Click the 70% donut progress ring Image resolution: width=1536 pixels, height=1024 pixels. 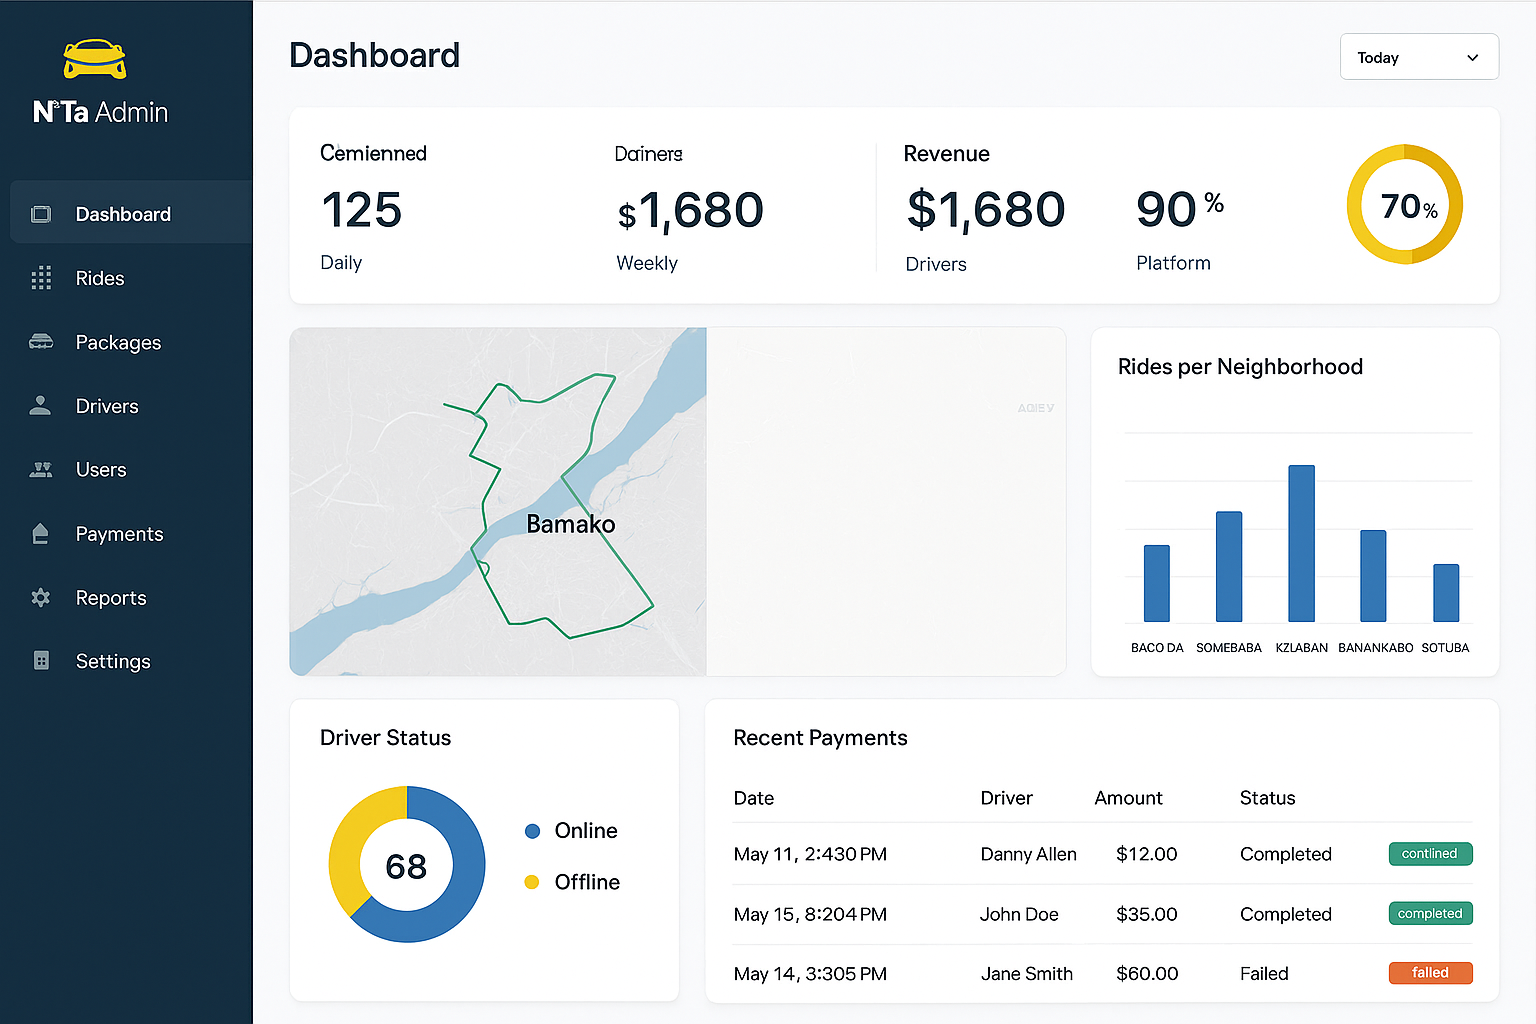pos(1405,205)
